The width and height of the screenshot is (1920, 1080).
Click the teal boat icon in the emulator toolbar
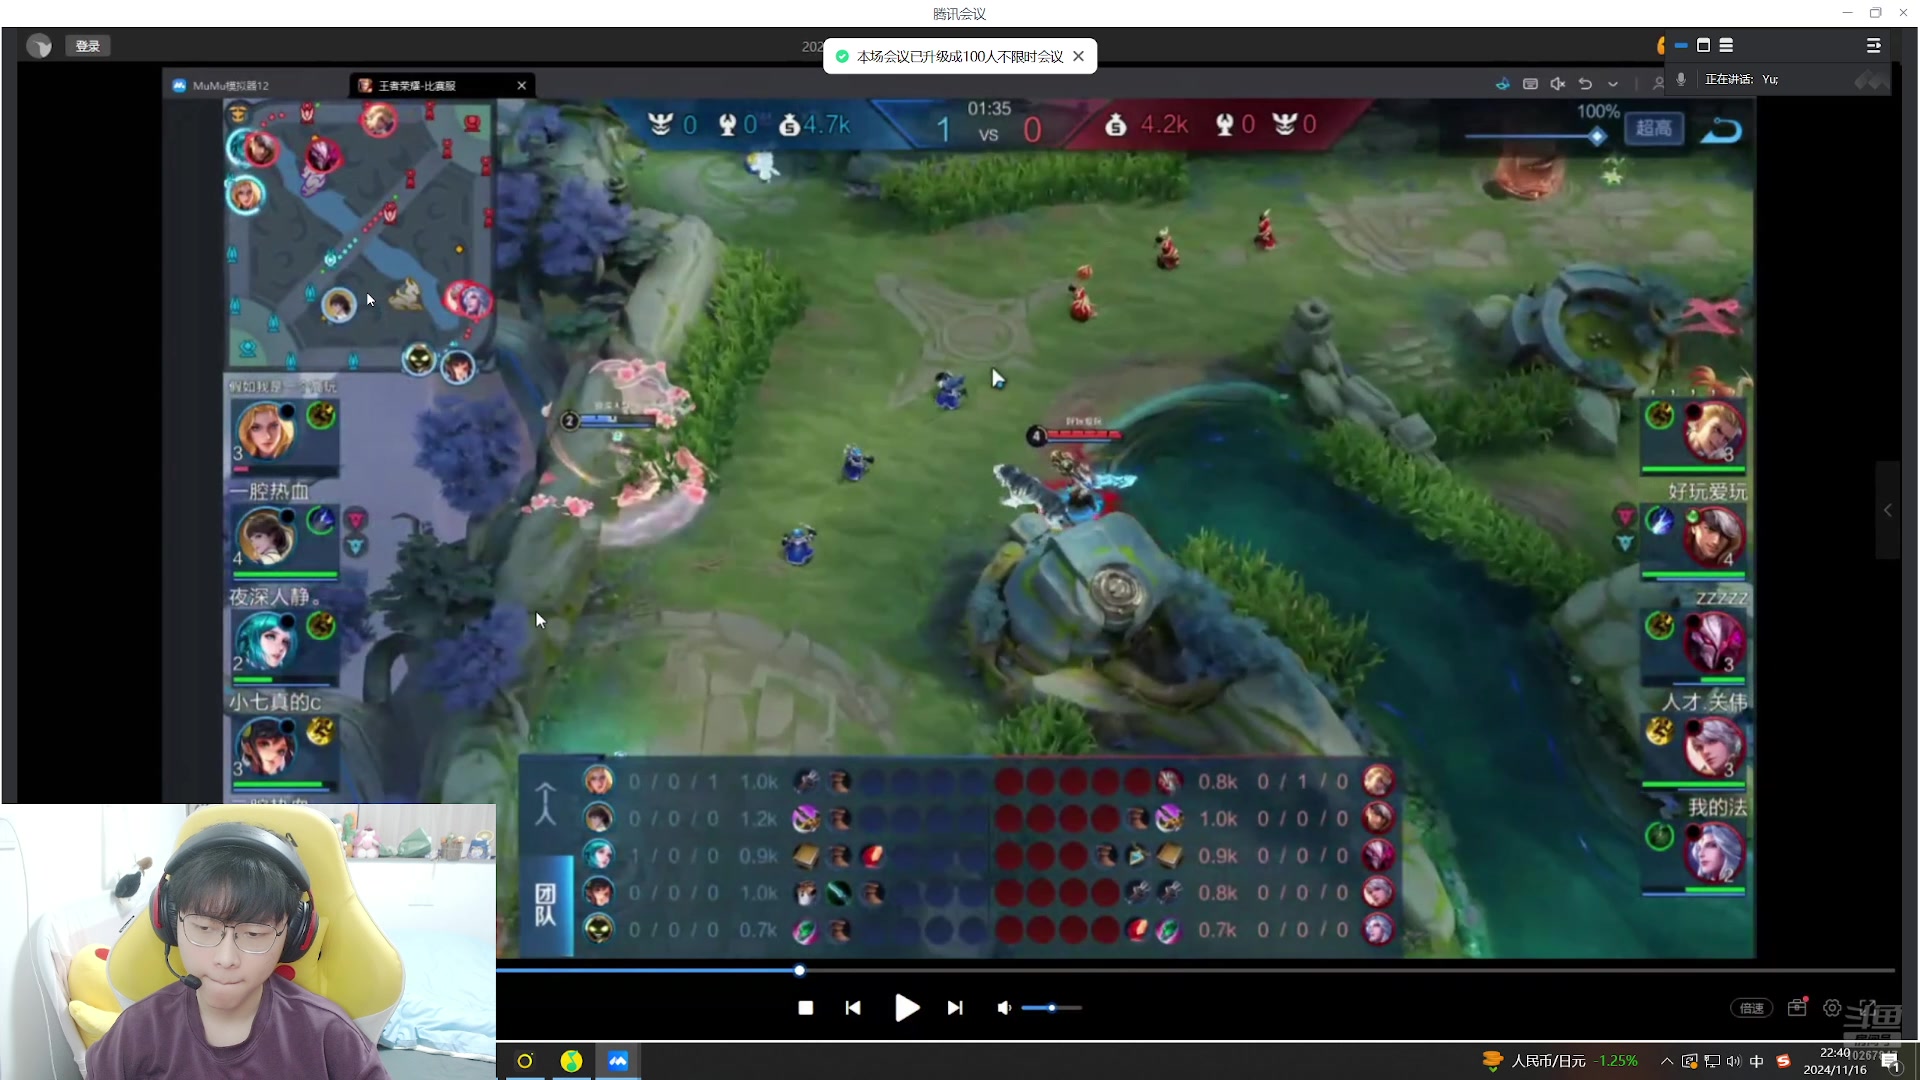pos(1502,84)
